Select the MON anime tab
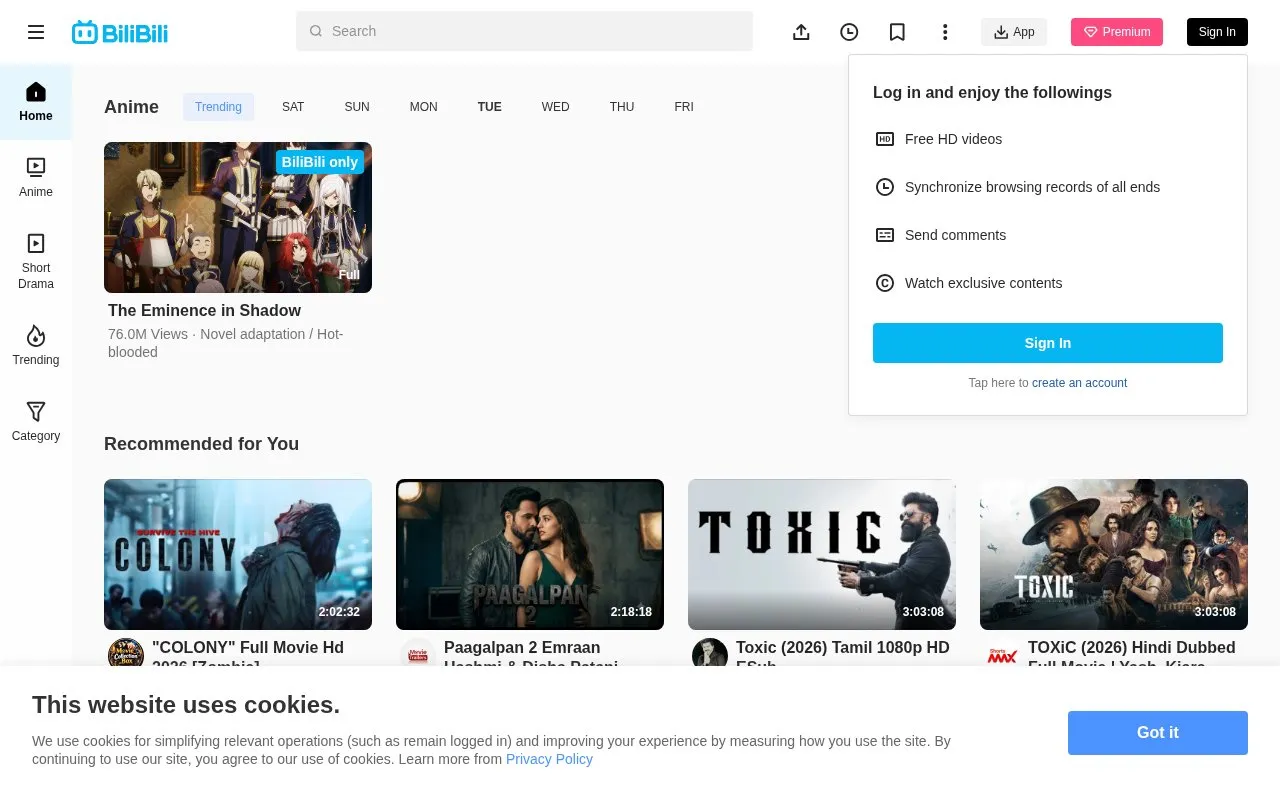Image resolution: width=1280 pixels, height=800 pixels. tap(424, 107)
